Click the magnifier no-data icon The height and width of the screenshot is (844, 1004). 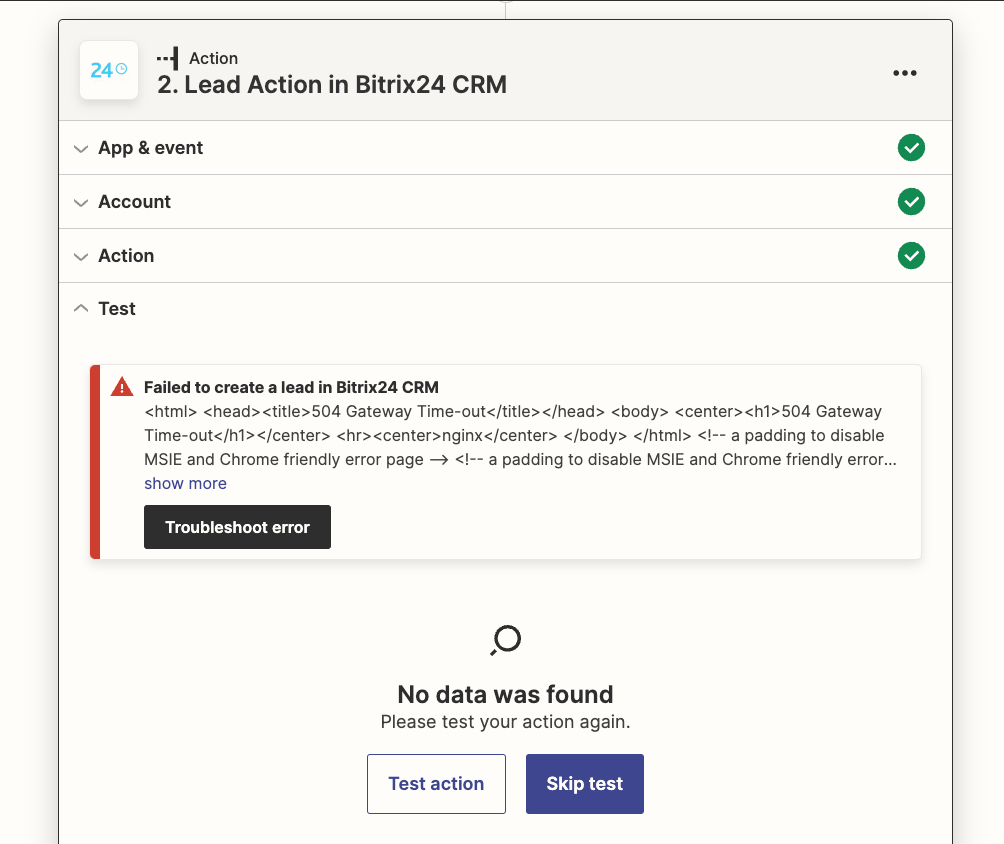506,640
